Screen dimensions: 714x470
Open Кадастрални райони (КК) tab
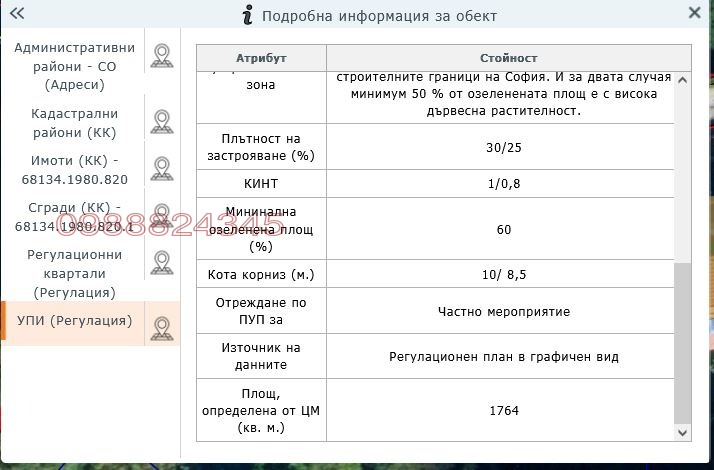point(75,123)
